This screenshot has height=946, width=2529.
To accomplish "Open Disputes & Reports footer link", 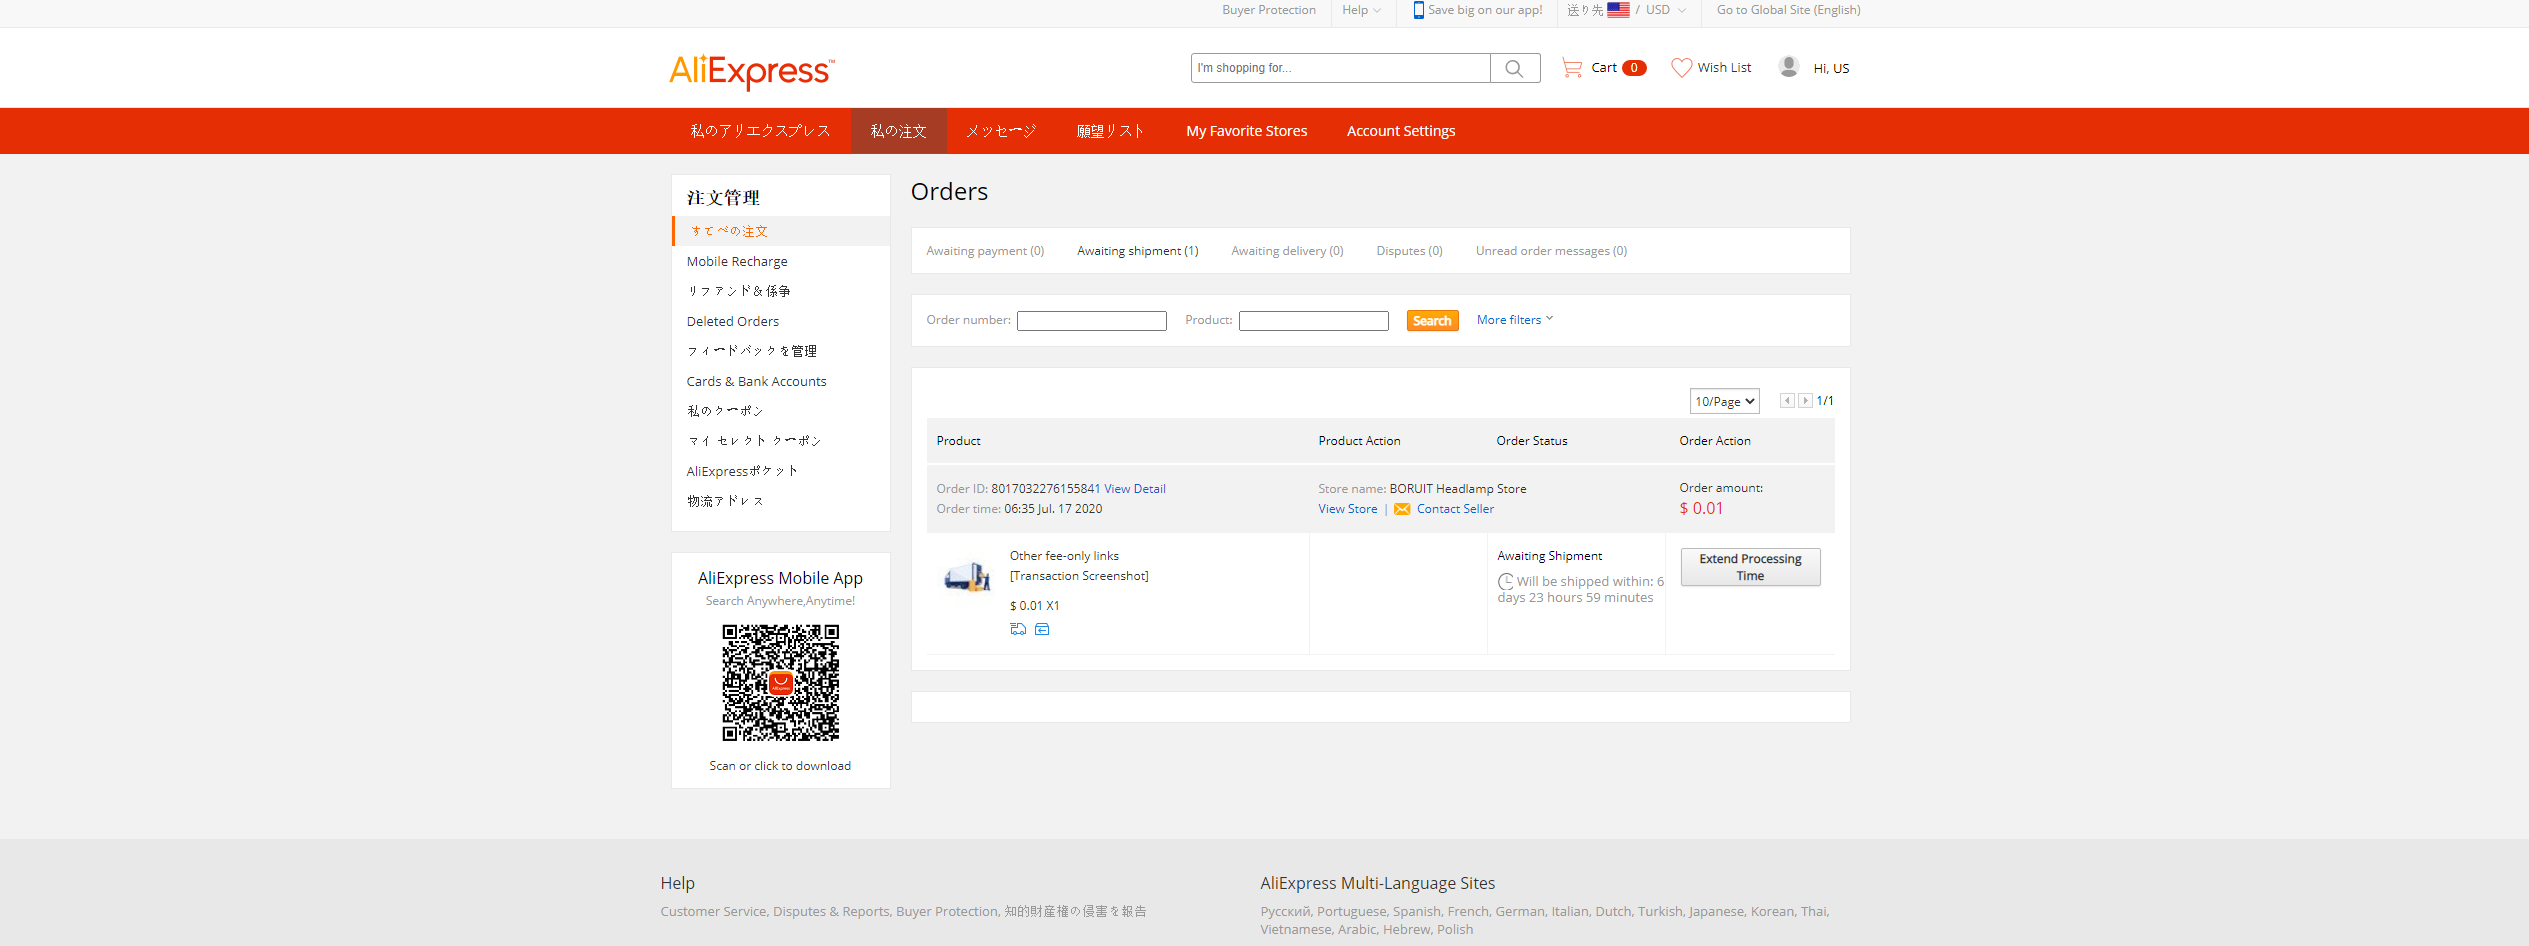I will point(831,912).
